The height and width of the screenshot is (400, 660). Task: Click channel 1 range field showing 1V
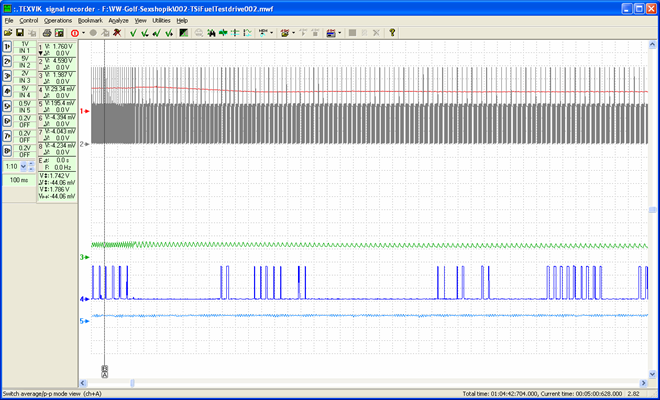[x=25, y=44]
